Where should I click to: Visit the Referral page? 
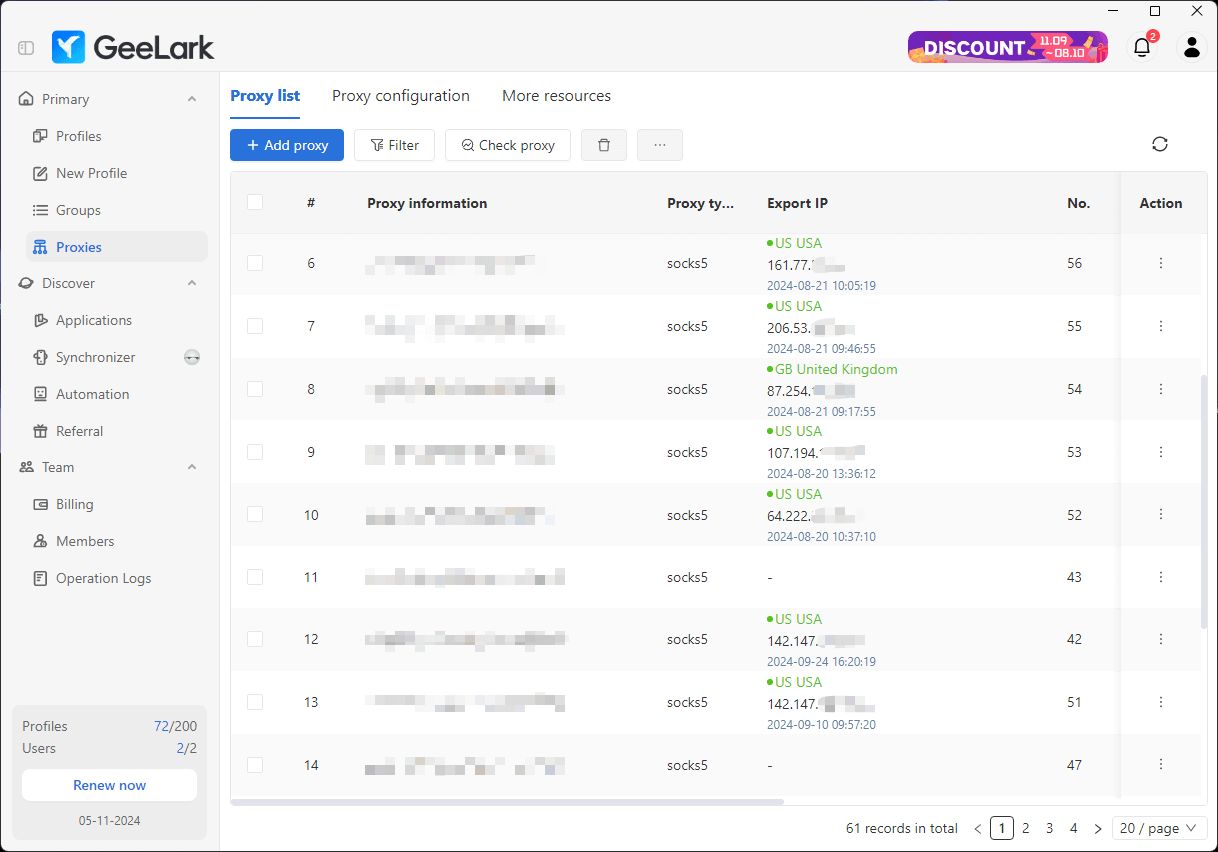coord(81,431)
